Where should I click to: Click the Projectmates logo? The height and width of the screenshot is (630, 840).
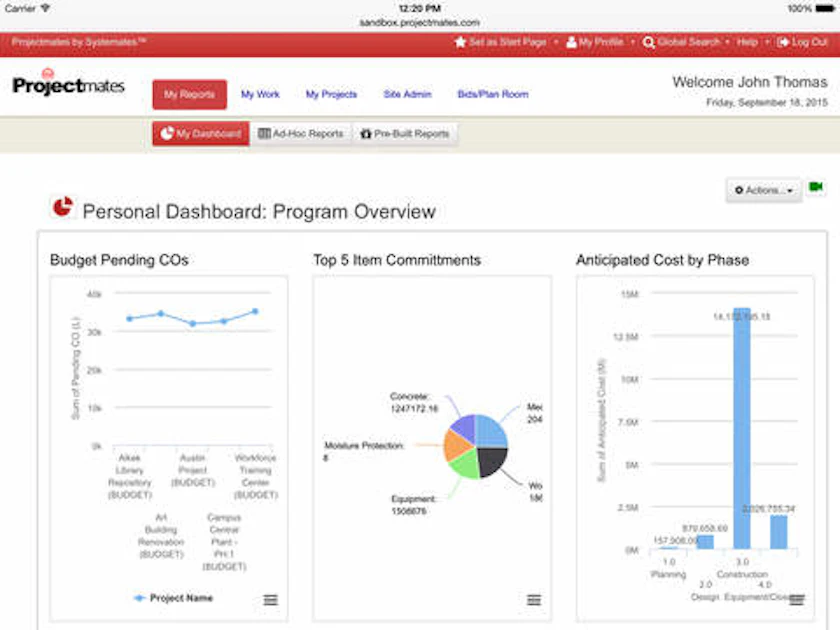coord(69,83)
